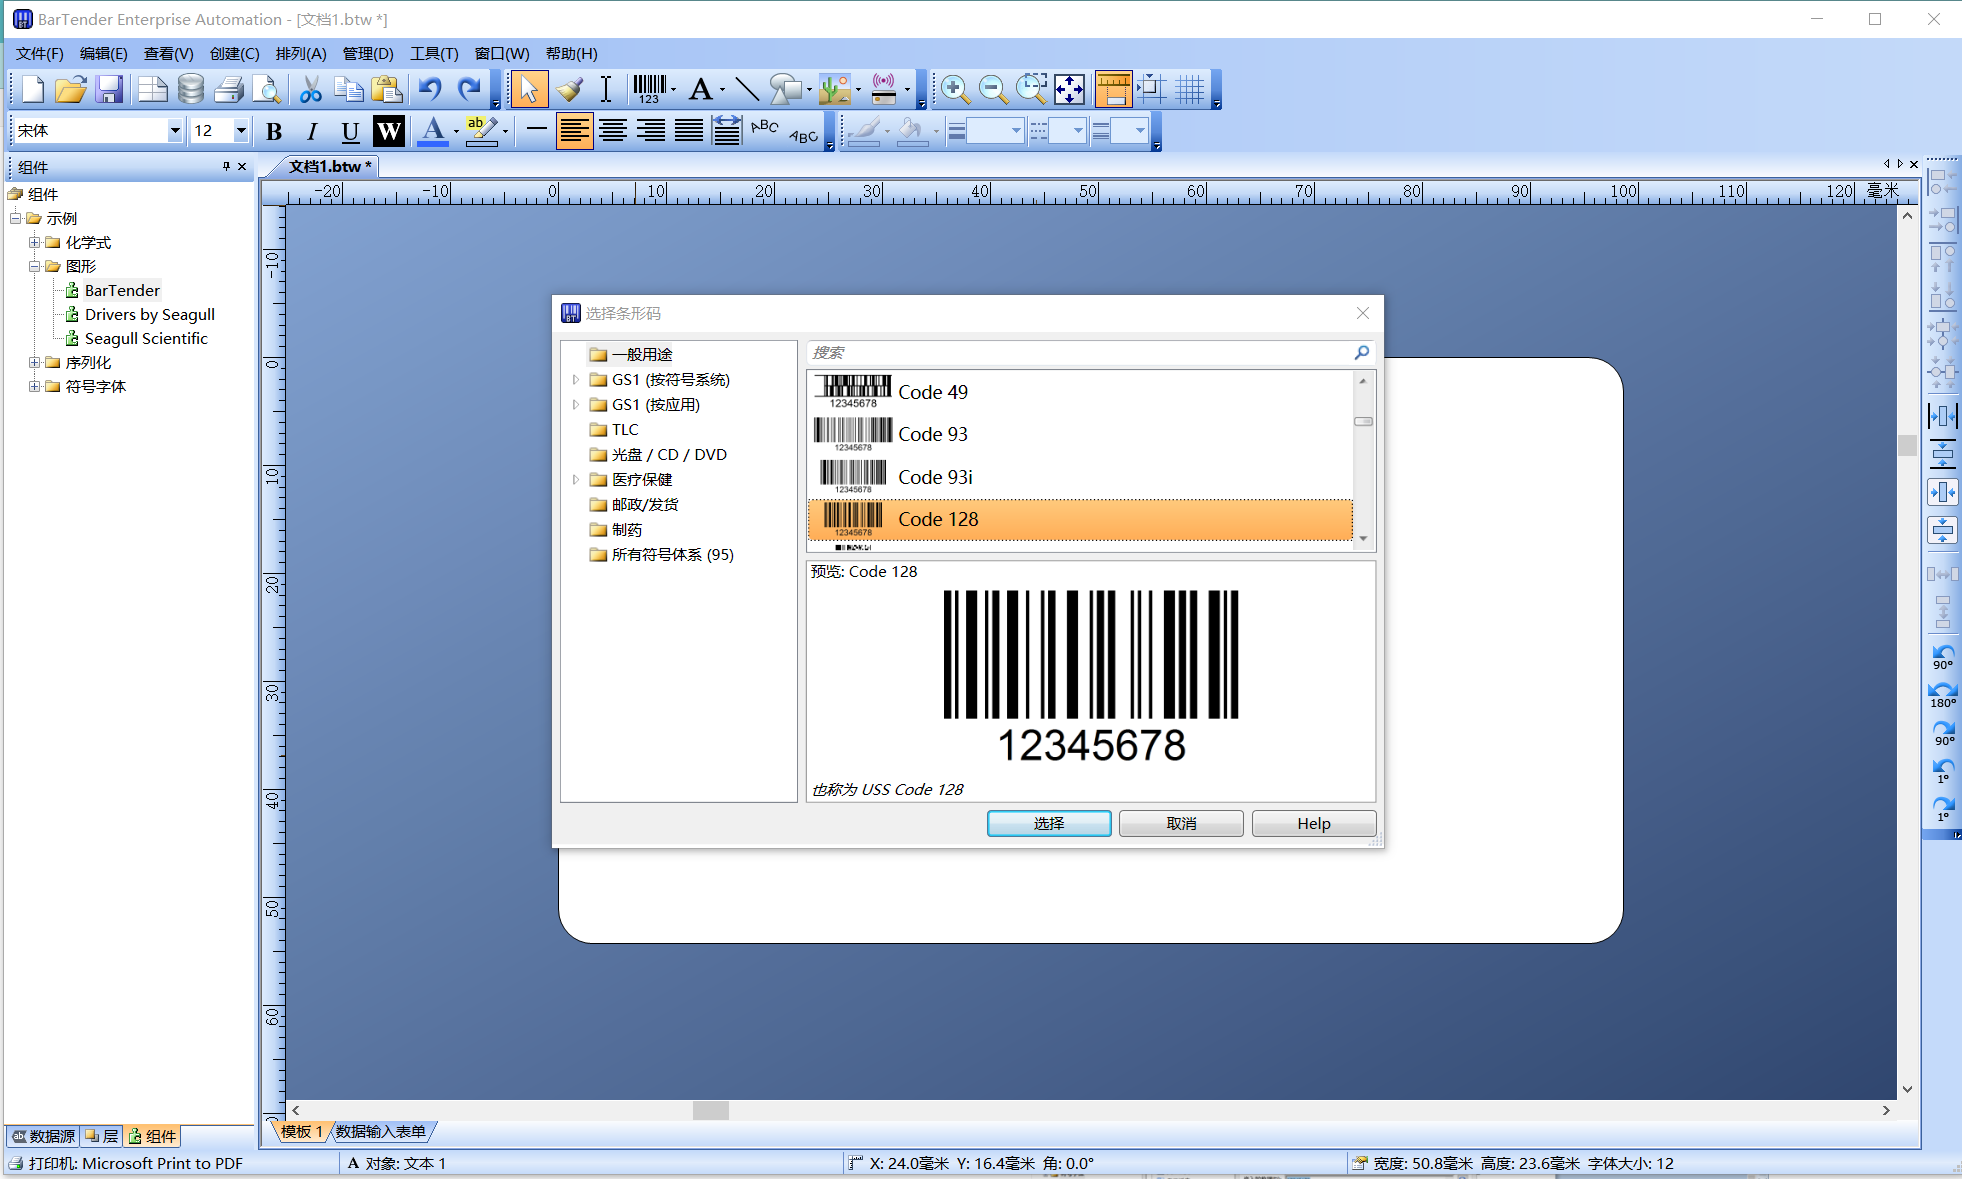Switch to the 数据输入表单 tab
The width and height of the screenshot is (1962, 1179).
[380, 1131]
